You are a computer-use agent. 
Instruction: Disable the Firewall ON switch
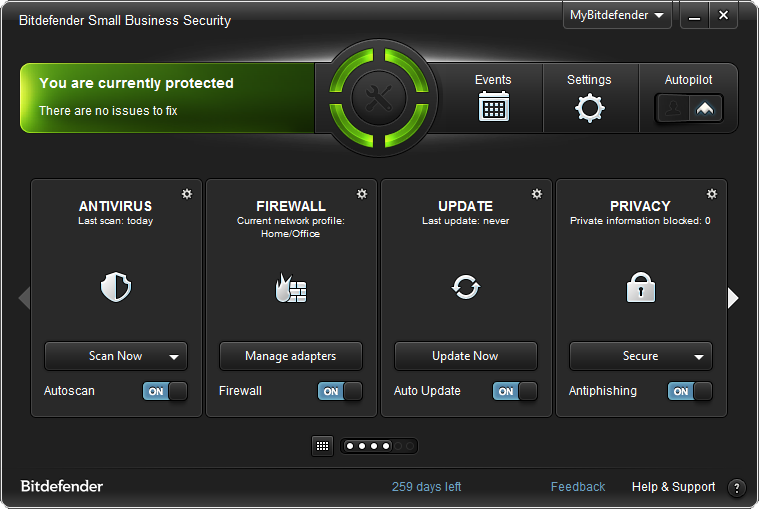click(x=340, y=391)
